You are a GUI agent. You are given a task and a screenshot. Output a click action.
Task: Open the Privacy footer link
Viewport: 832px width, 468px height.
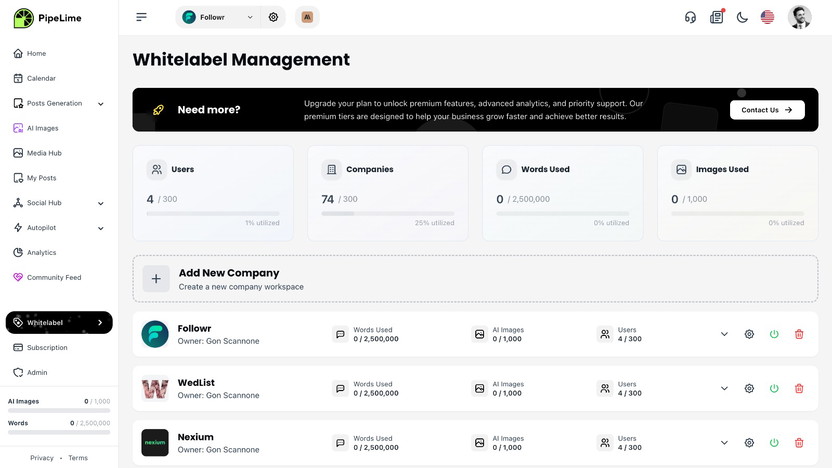pos(42,458)
